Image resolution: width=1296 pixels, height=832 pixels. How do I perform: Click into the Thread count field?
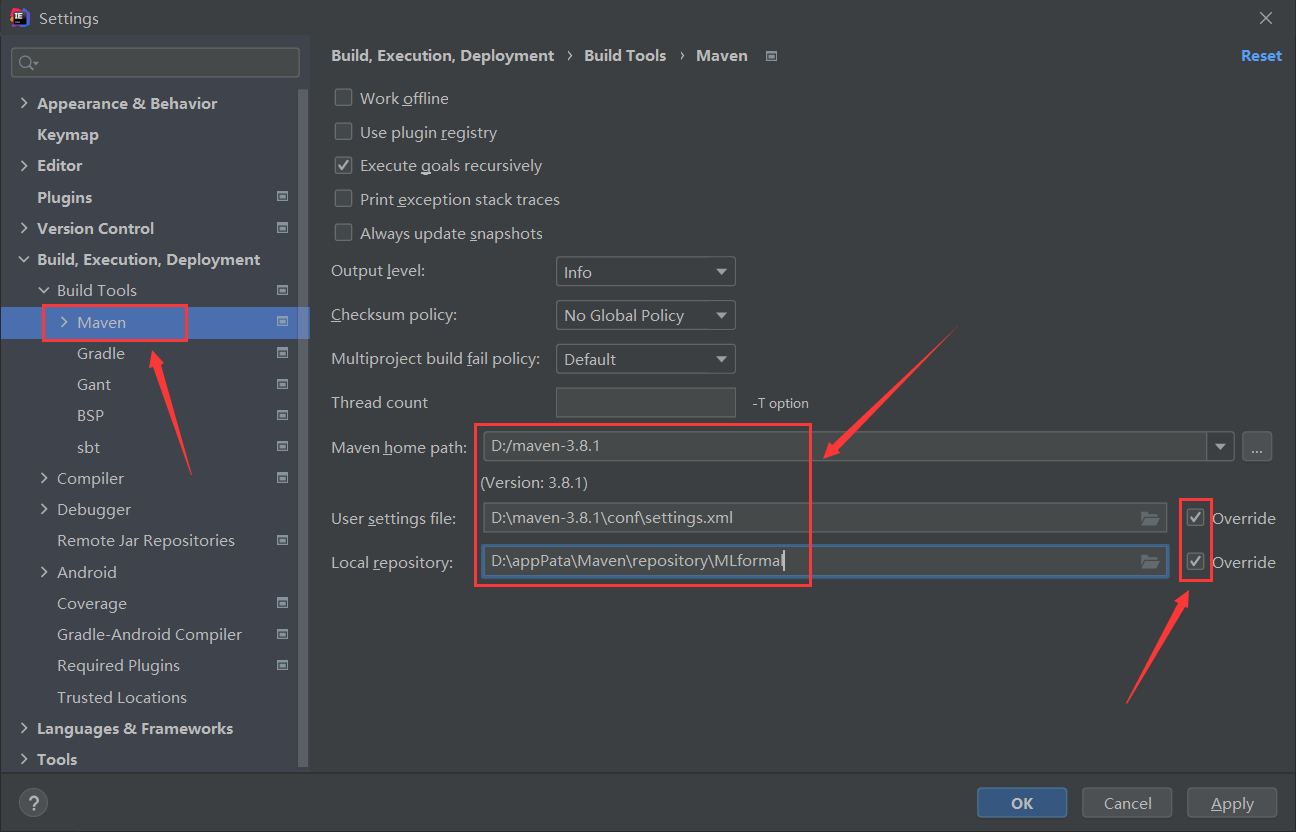point(646,402)
